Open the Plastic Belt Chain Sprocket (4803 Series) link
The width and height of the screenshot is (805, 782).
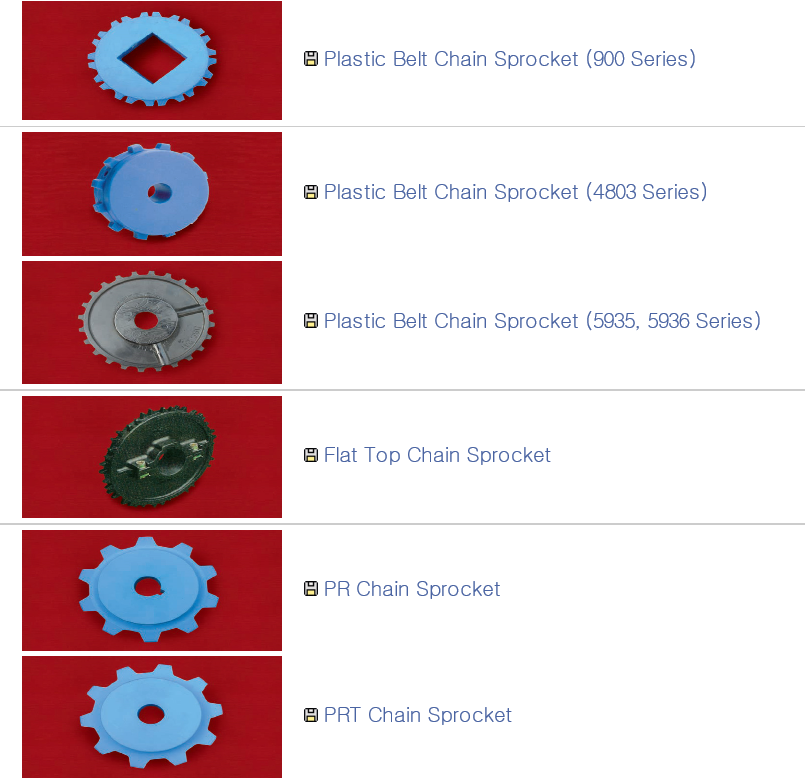pyautogui.click(x=515, y=192)
